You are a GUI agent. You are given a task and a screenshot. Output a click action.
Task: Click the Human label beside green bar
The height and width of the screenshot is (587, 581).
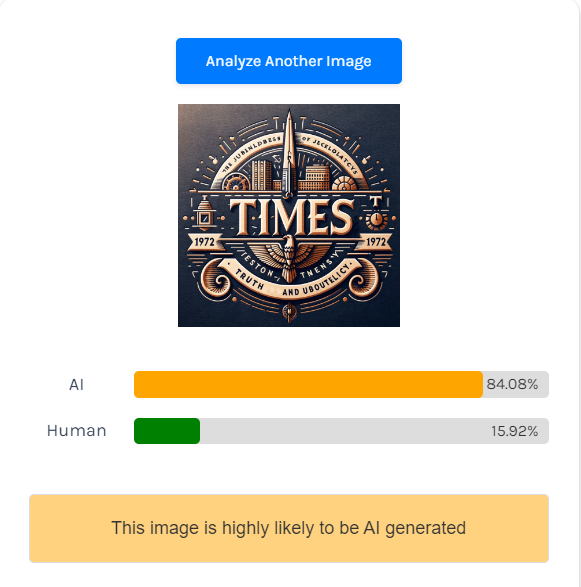(76, 431)
